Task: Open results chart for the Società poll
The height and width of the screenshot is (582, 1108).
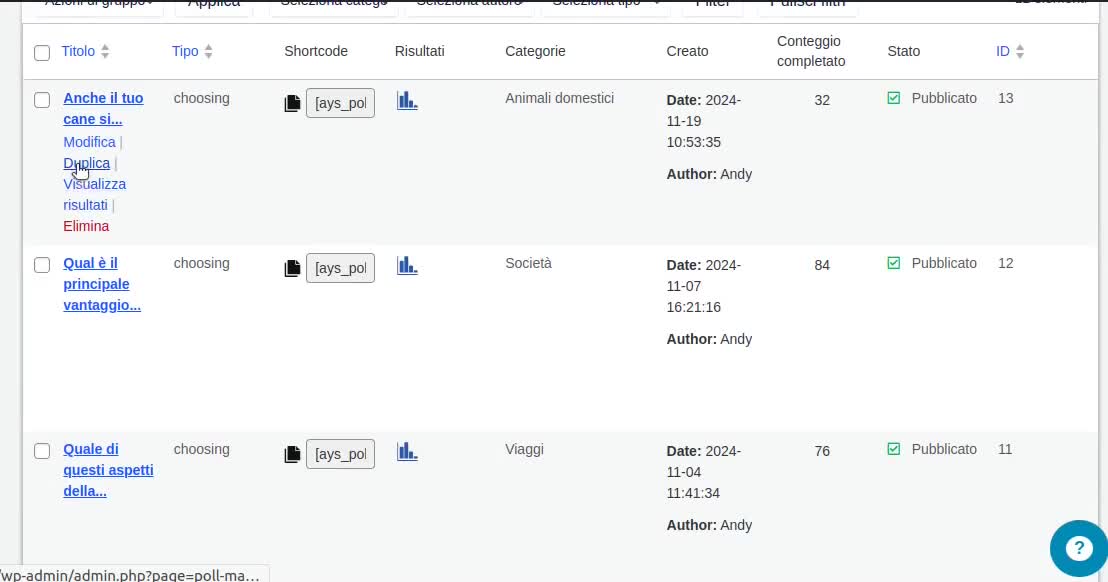Action: click(407, 265)
